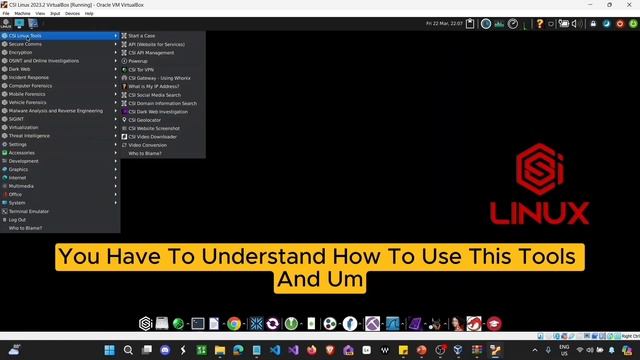Image resolution: width=640 pixels, height=360 pixels.
Task: Open the green globe browser dock icon
Action: 178,324
